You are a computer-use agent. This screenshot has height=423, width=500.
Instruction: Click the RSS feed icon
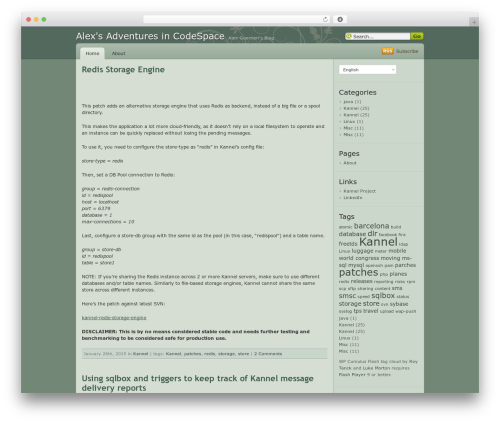point(387,51)
